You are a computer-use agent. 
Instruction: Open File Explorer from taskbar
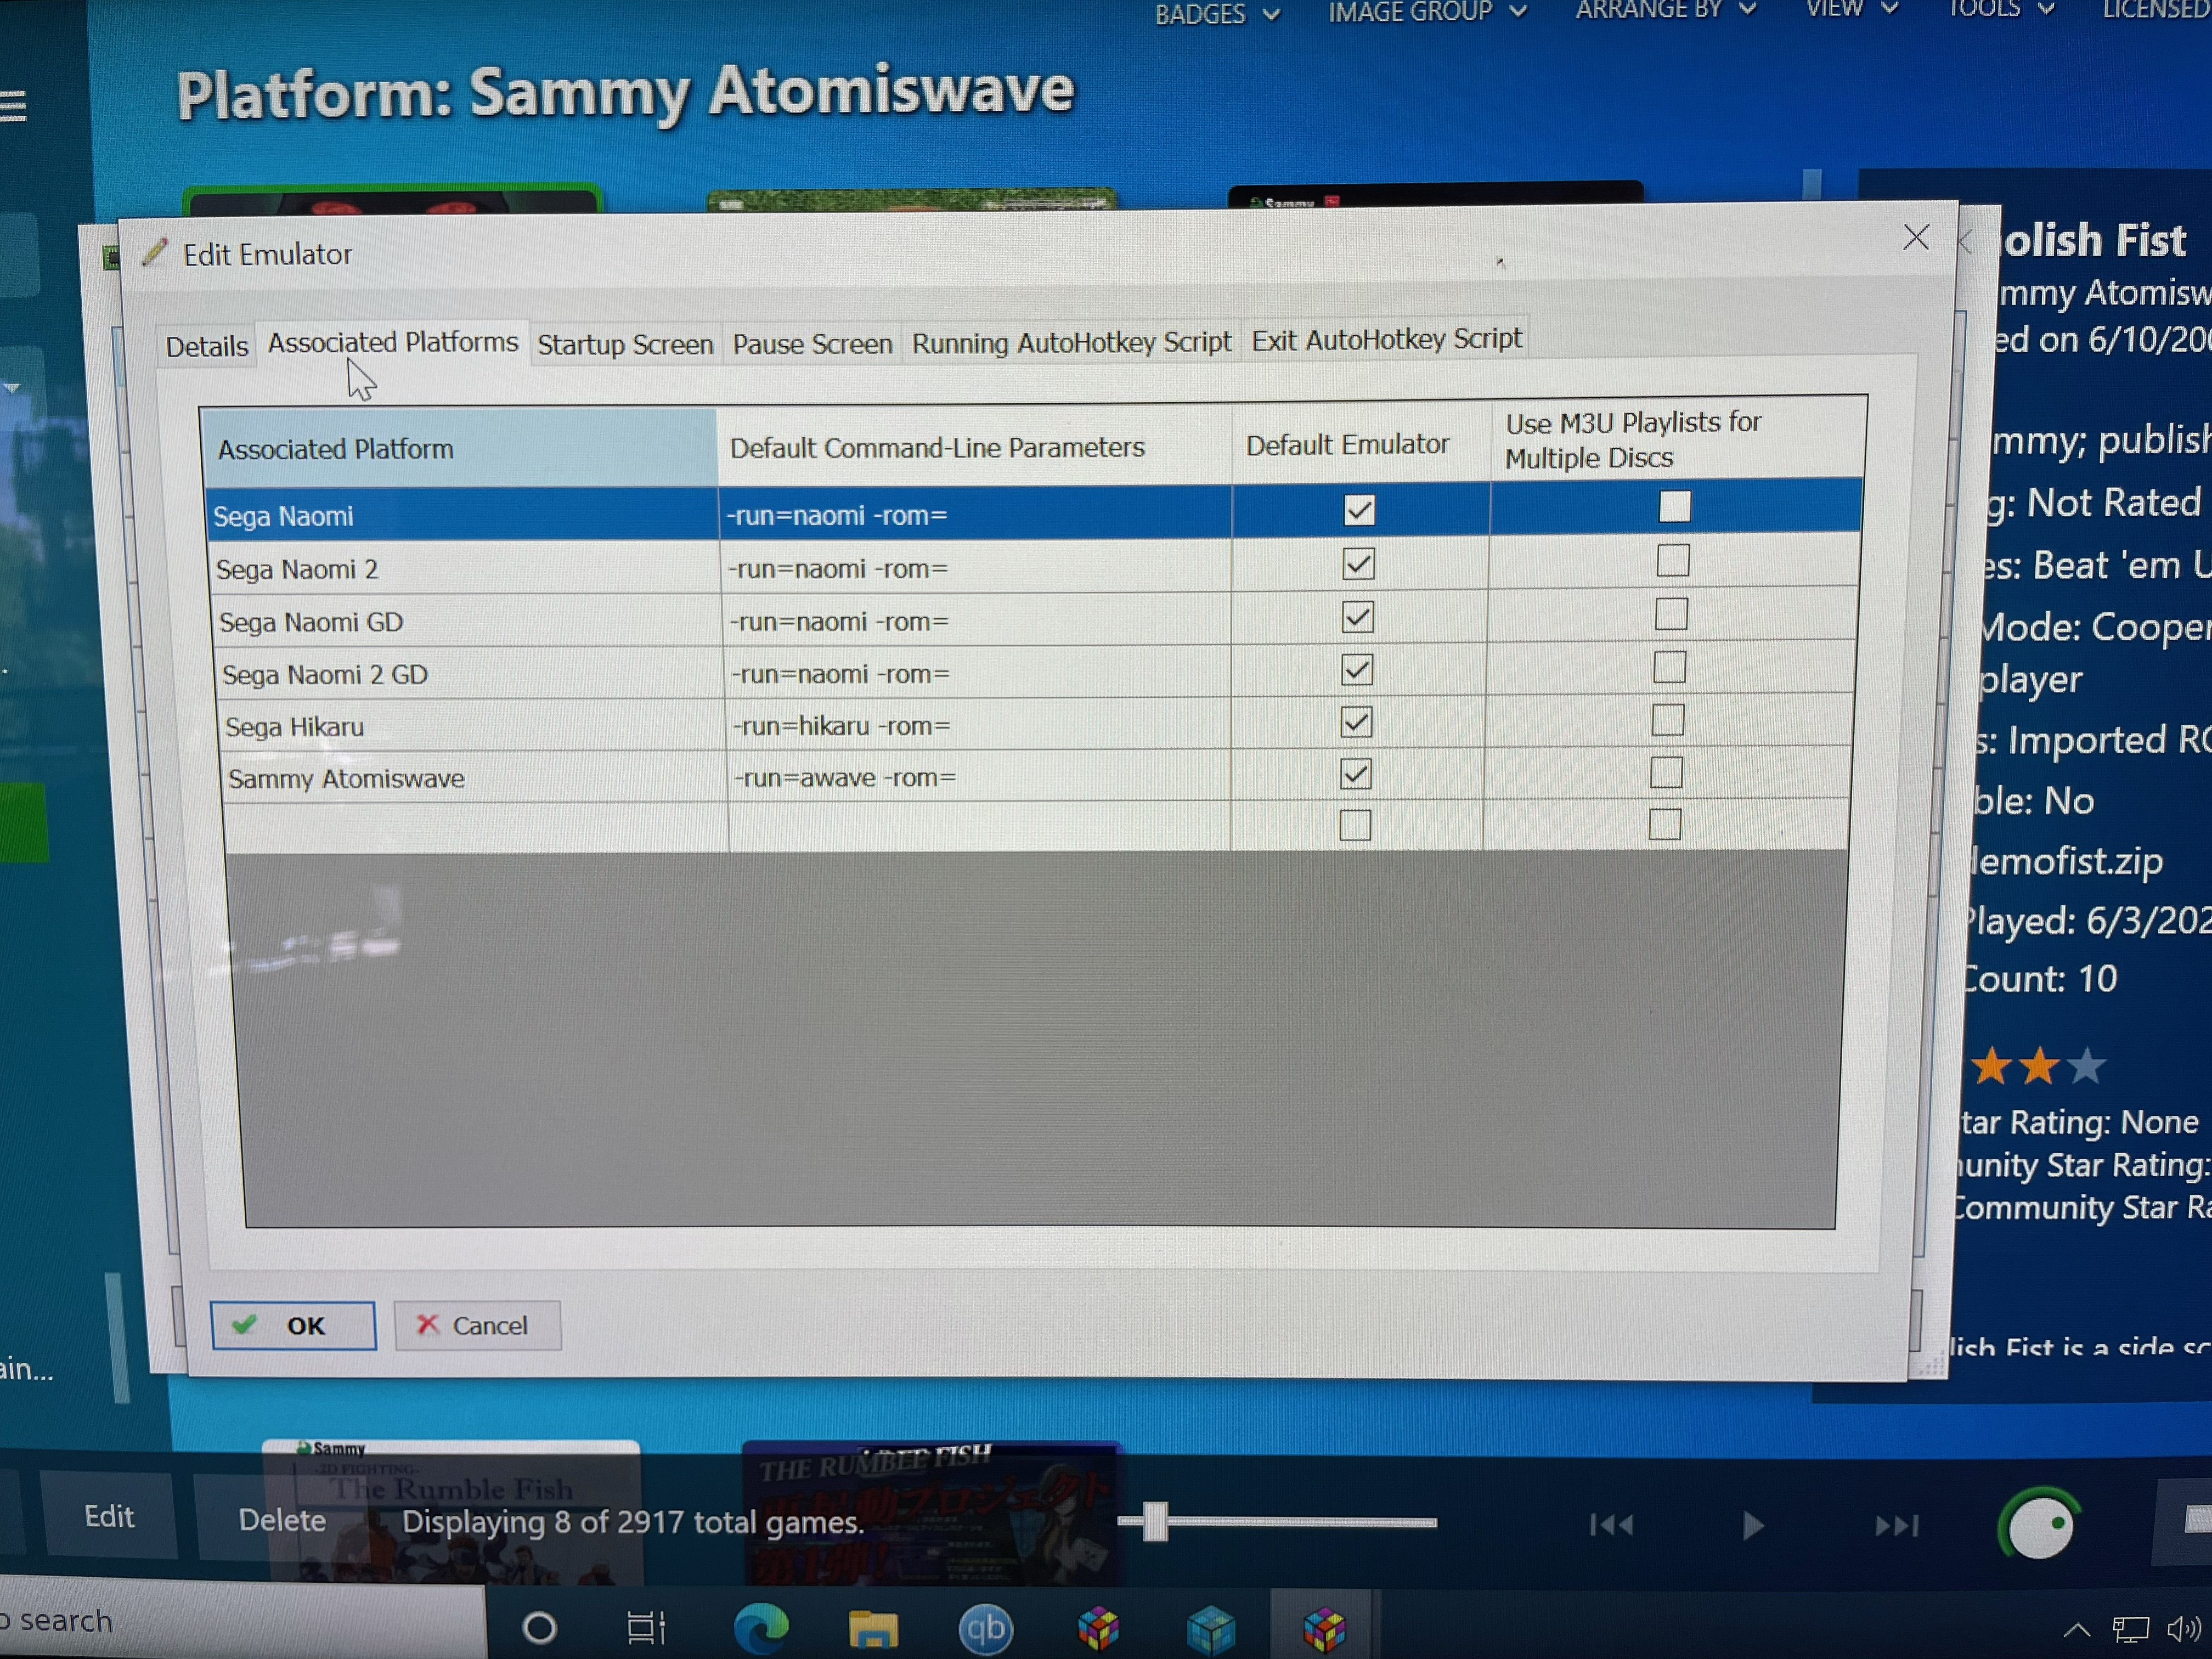click(873, 1628)
